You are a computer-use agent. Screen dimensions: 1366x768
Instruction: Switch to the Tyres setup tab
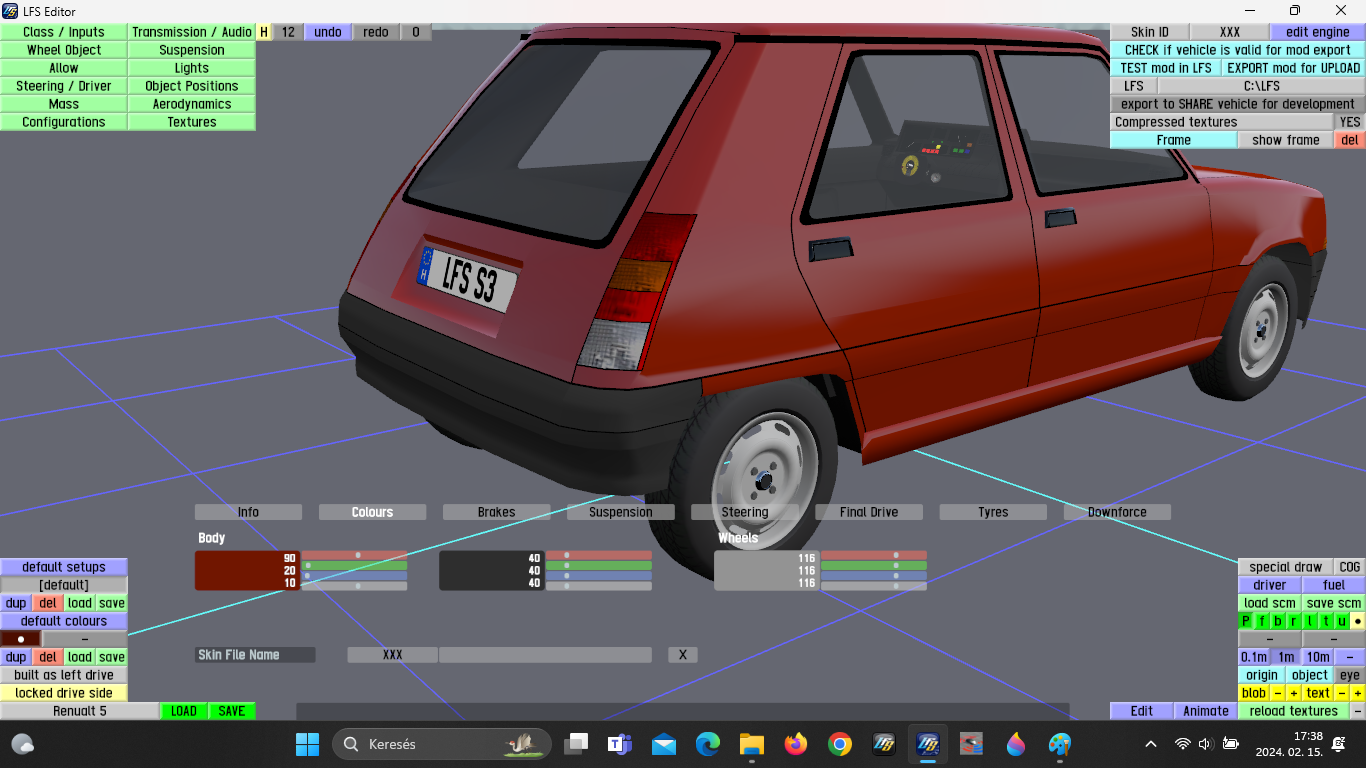(993, 512)
